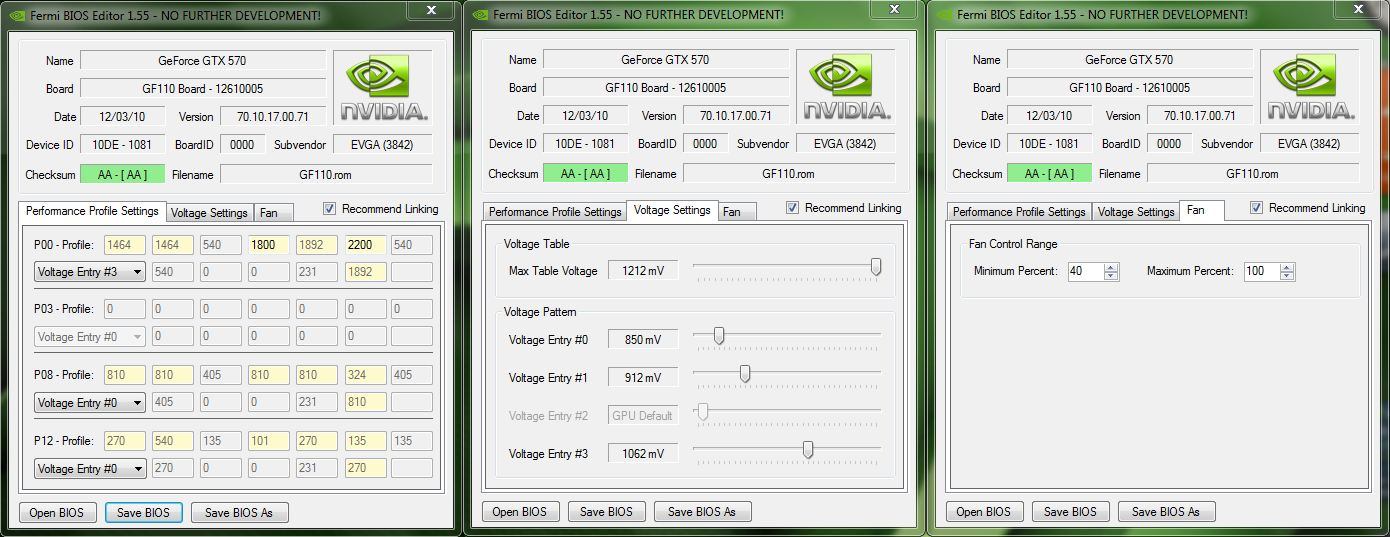Image resolution: width=1390 pixels, height=537 pixels.
Task: Click Voltage Entry #1 value 912 mV
Action: pyautogui.click(x=642, y=378)
